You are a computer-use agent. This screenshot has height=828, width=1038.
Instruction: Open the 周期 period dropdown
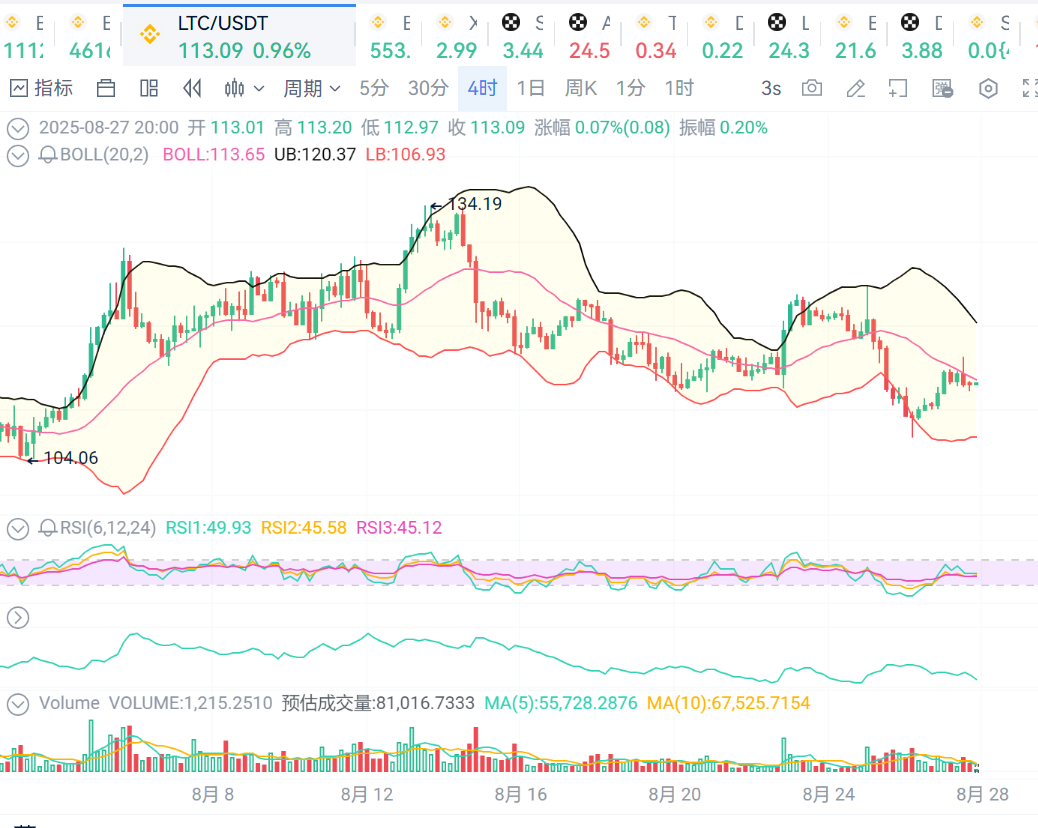312,88
